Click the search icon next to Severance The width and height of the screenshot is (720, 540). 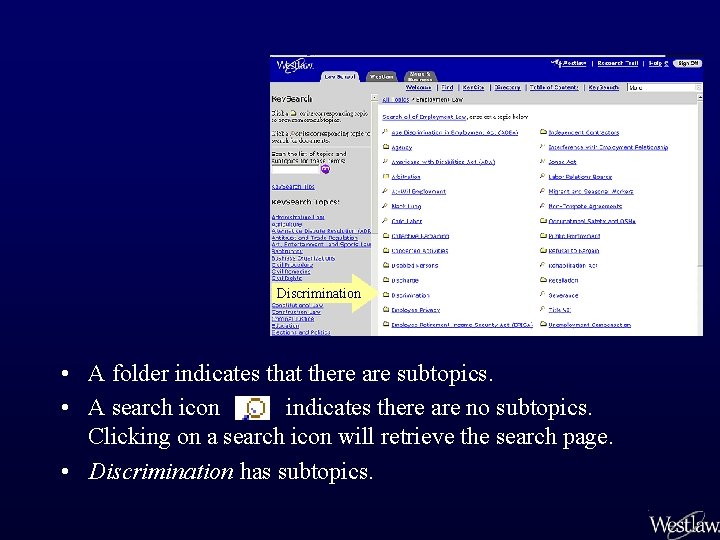(x=543, y=294)
